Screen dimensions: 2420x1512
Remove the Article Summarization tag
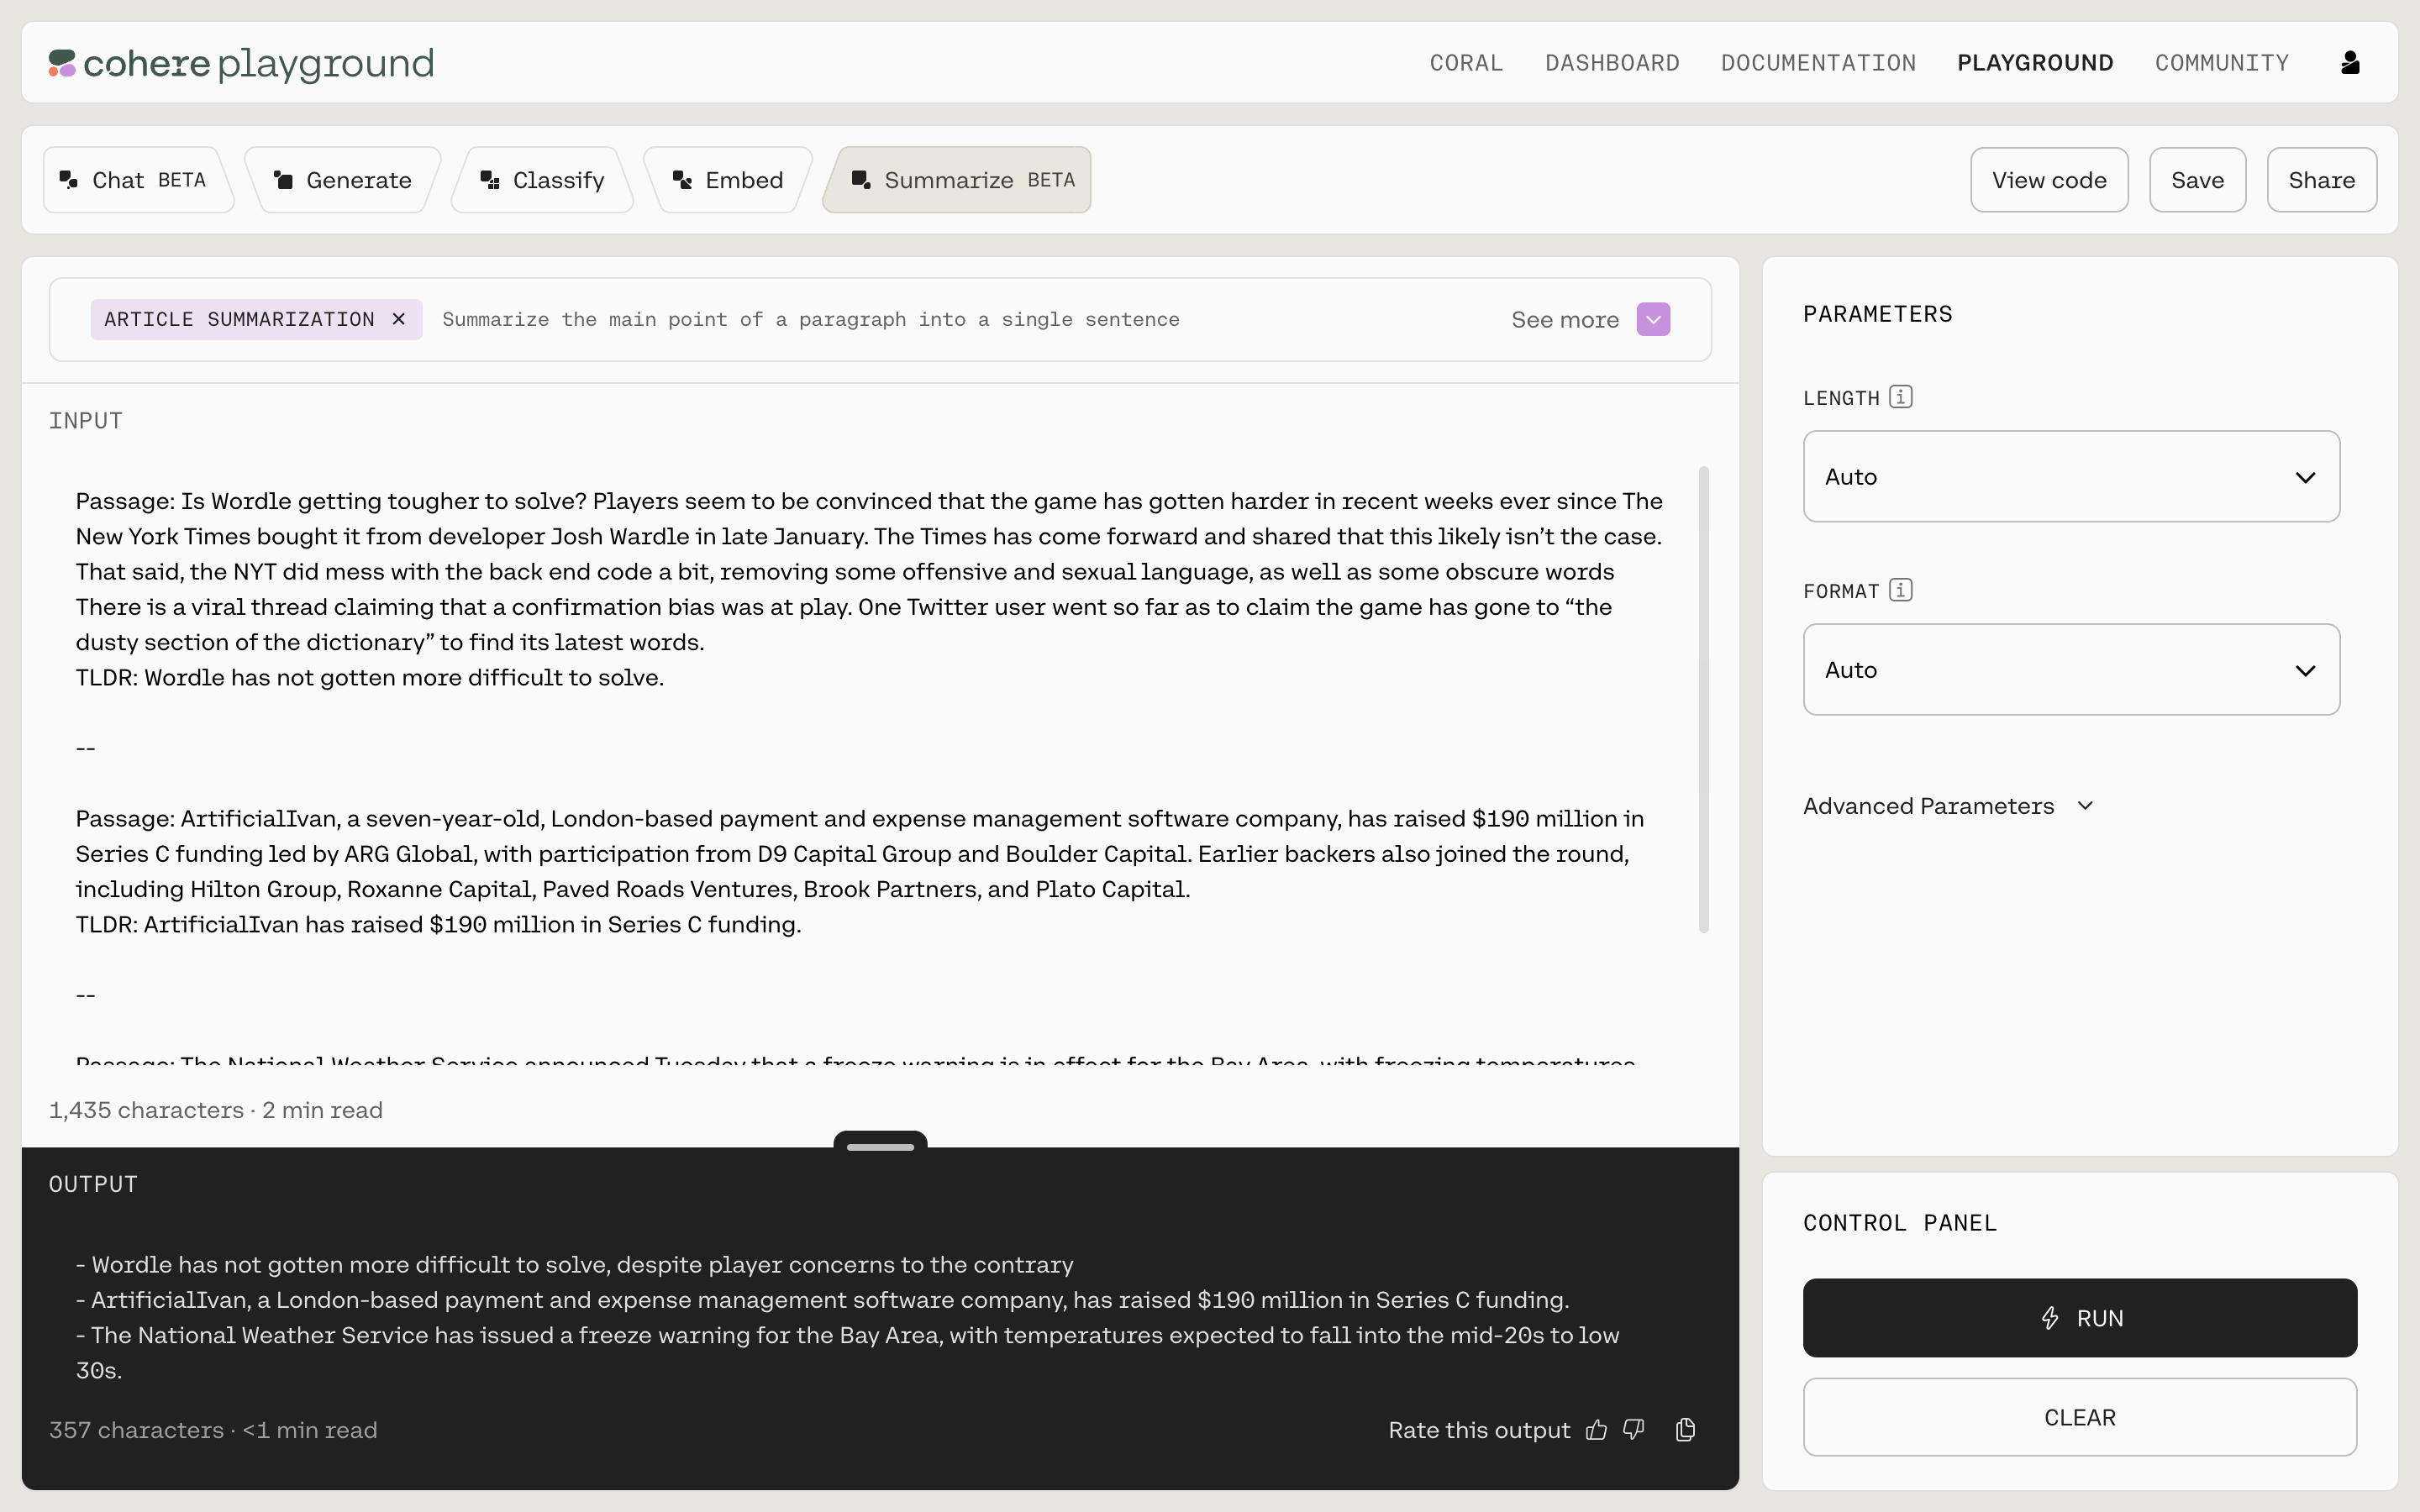click(x=399, y=319)
